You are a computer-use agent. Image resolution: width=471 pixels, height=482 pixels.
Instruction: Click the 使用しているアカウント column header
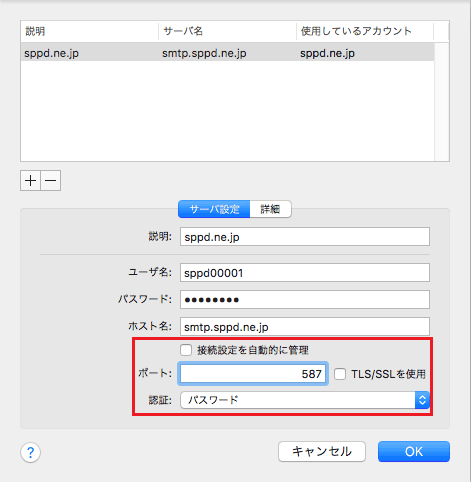pos(365,31)
